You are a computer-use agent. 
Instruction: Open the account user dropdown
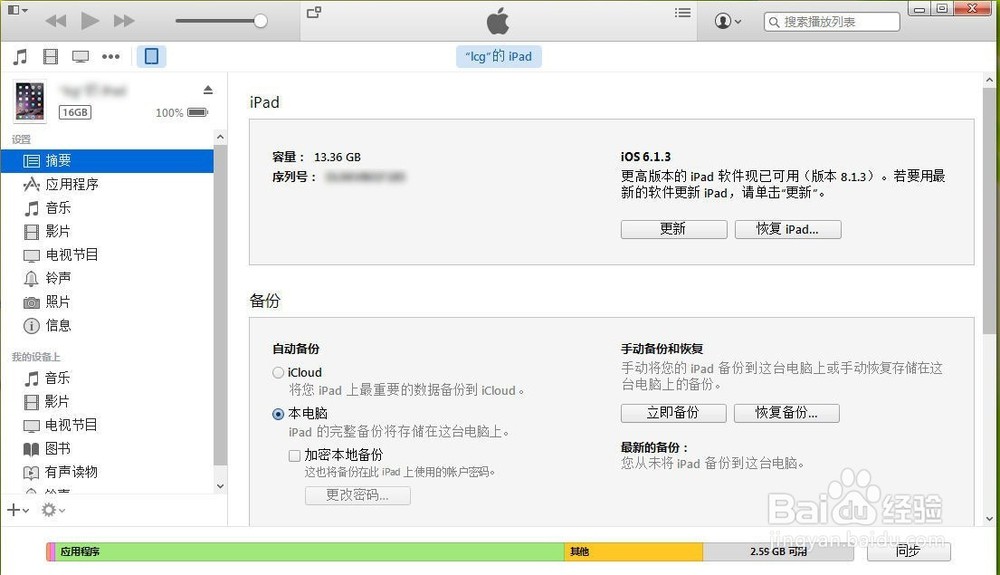[x=728, y=21]
